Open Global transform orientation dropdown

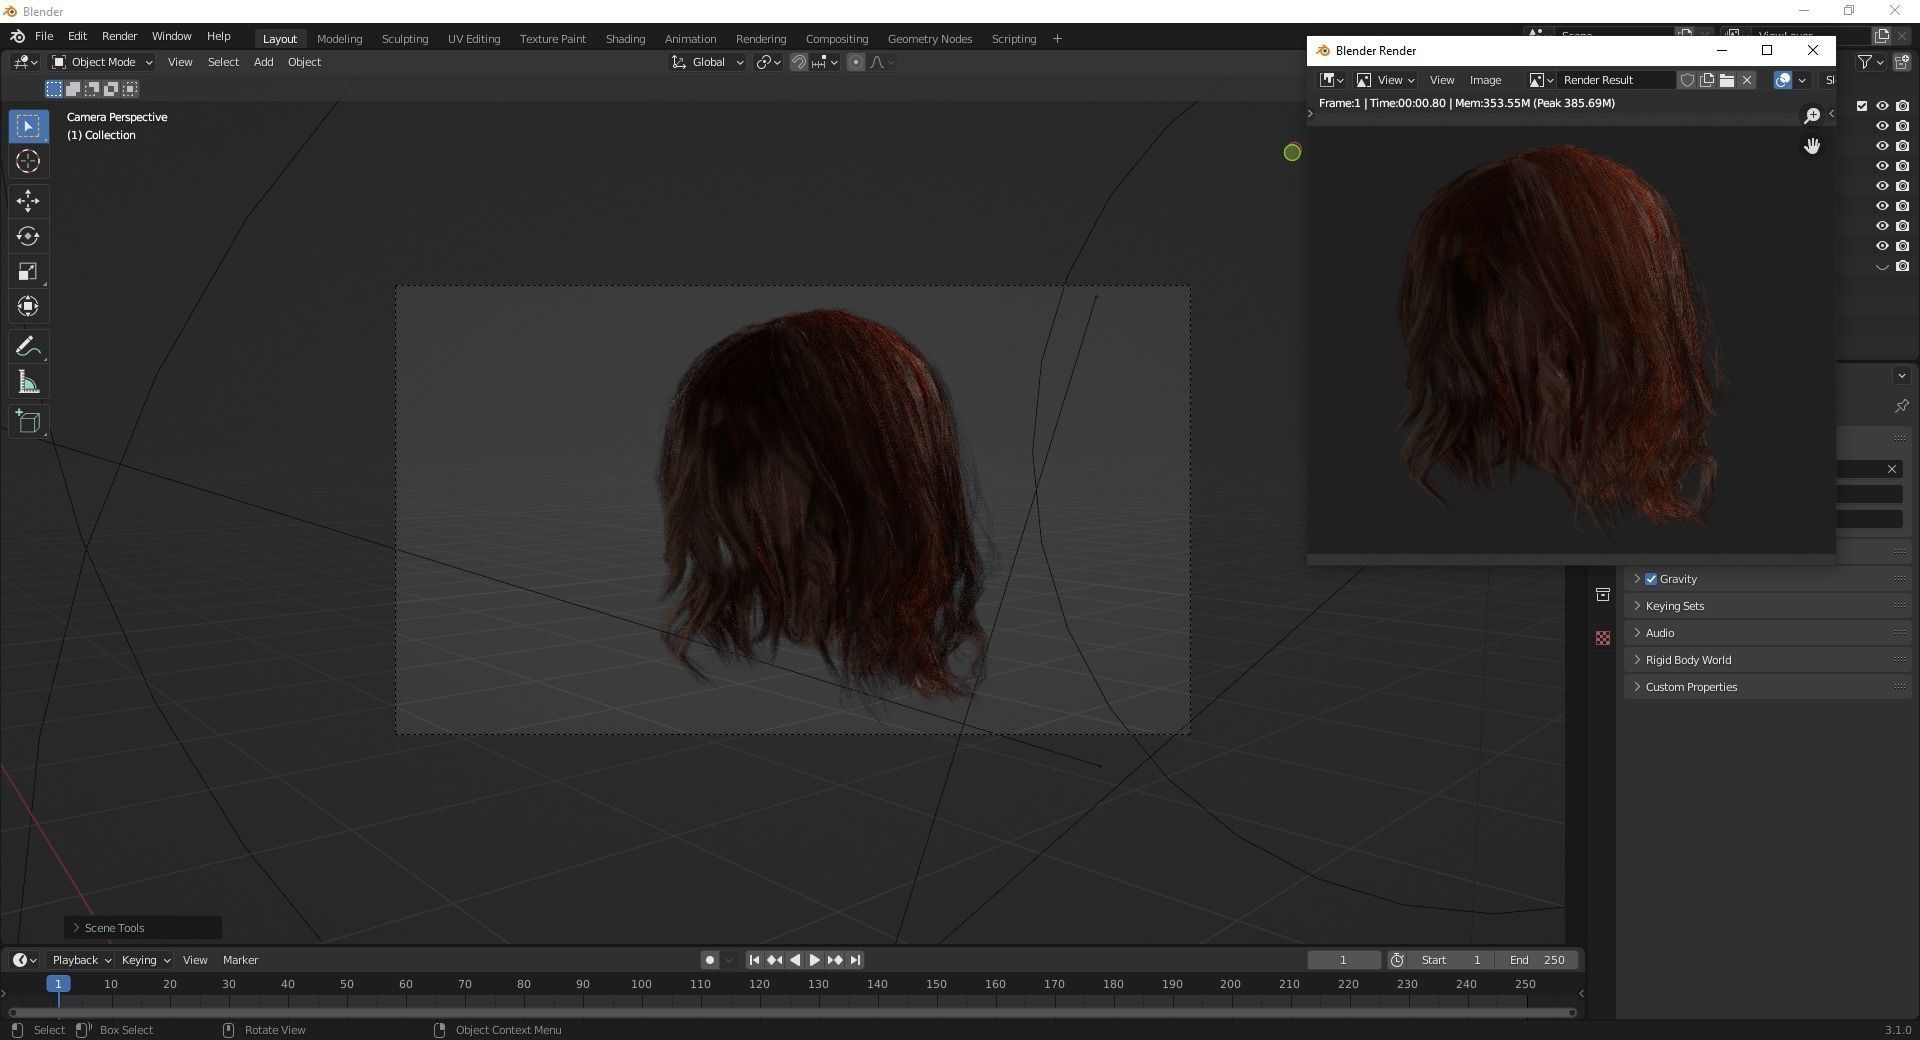coord(708,62)
